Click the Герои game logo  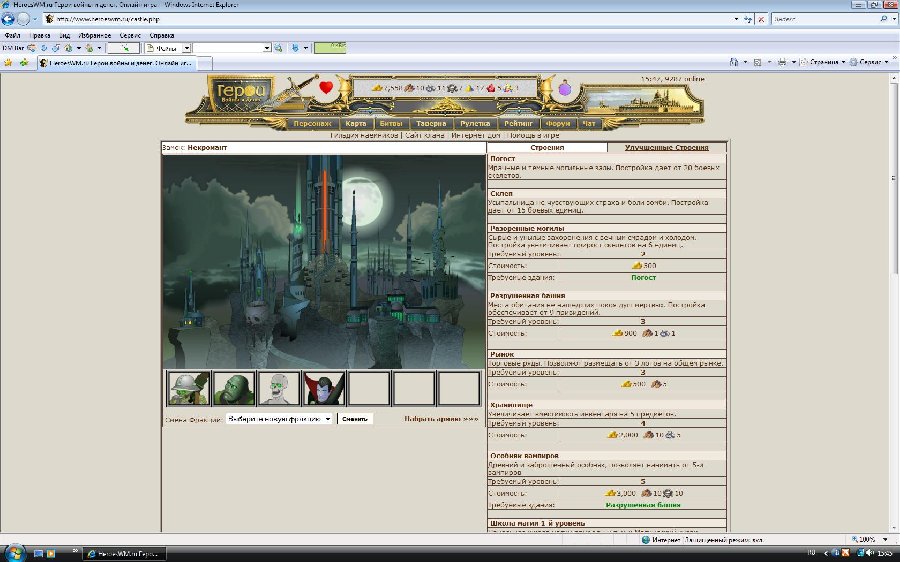[x=240, y=92]
